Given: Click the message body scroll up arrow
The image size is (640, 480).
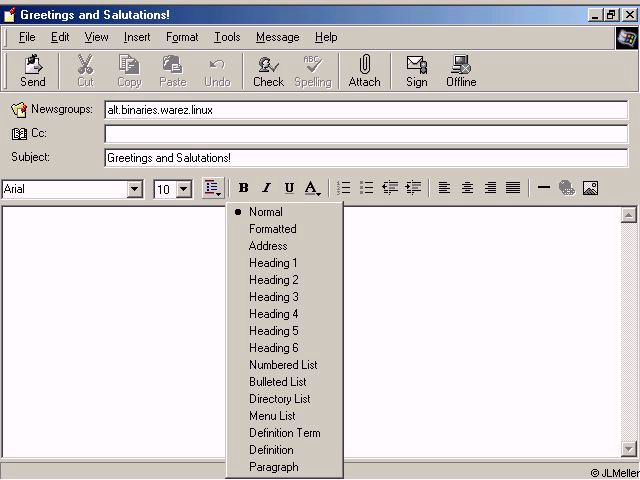Looking at the screenshot, I should tap(629, 215).
